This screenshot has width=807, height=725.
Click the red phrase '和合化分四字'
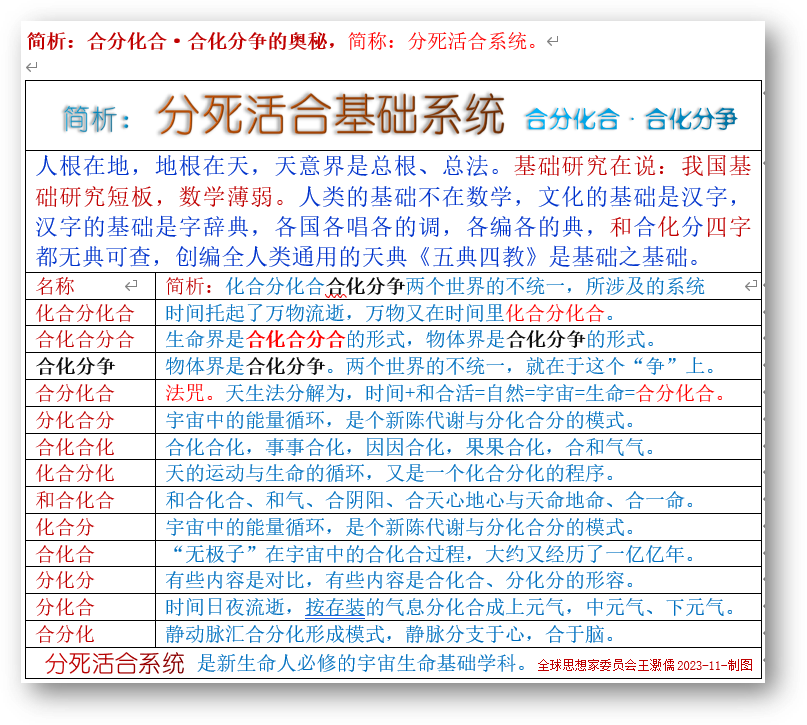[680, 227]
